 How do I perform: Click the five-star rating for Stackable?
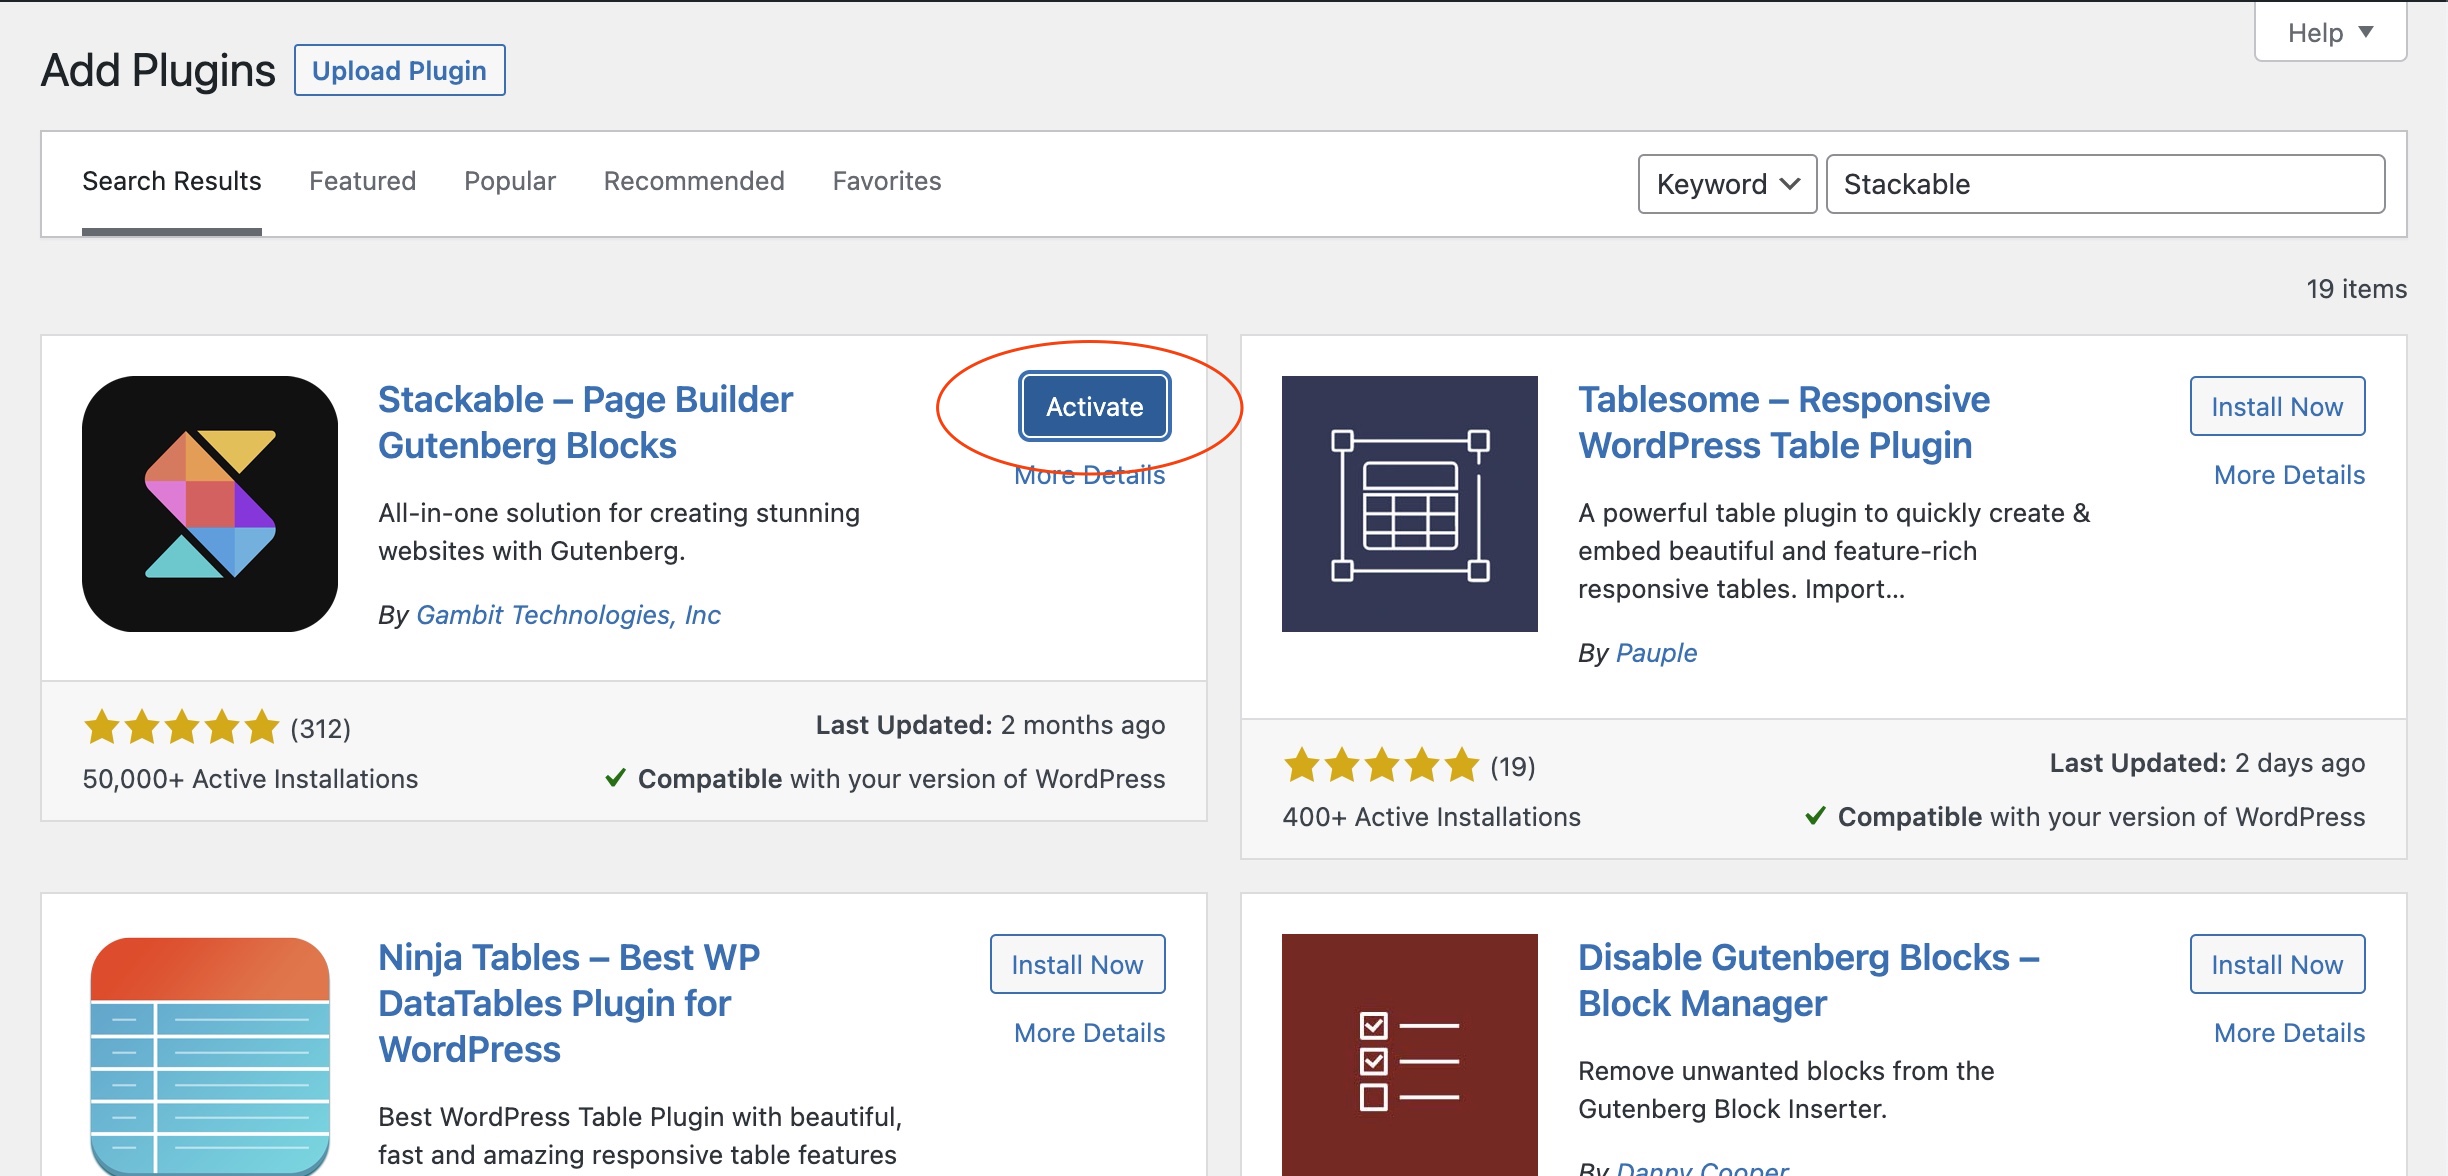point(181,727)
